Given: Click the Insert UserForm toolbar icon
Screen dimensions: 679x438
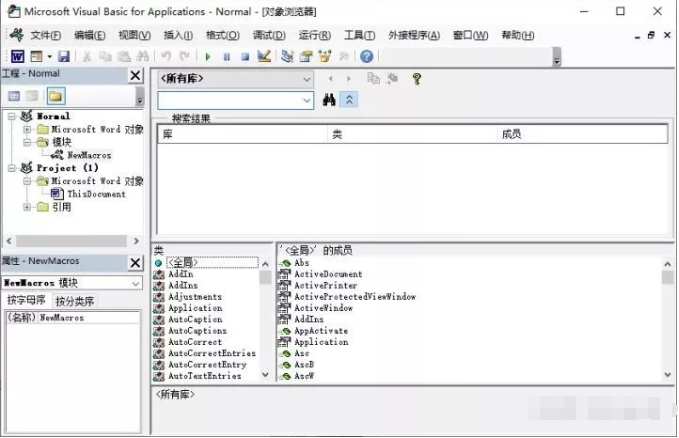Looking at the screenshot, I should click(36, 56).
